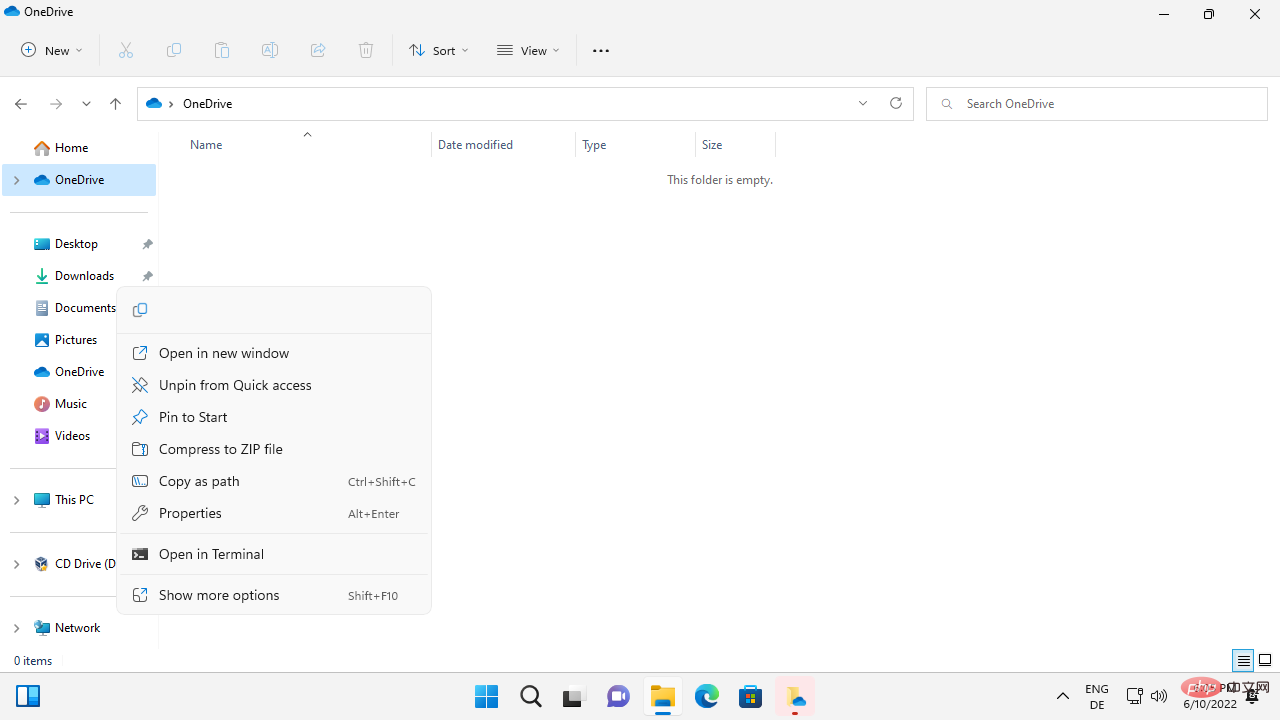Image resolution: width=1280 pixels, height=720 pixels.
Task: Open address bar history dropdown
Action: [x=863, y=103]
